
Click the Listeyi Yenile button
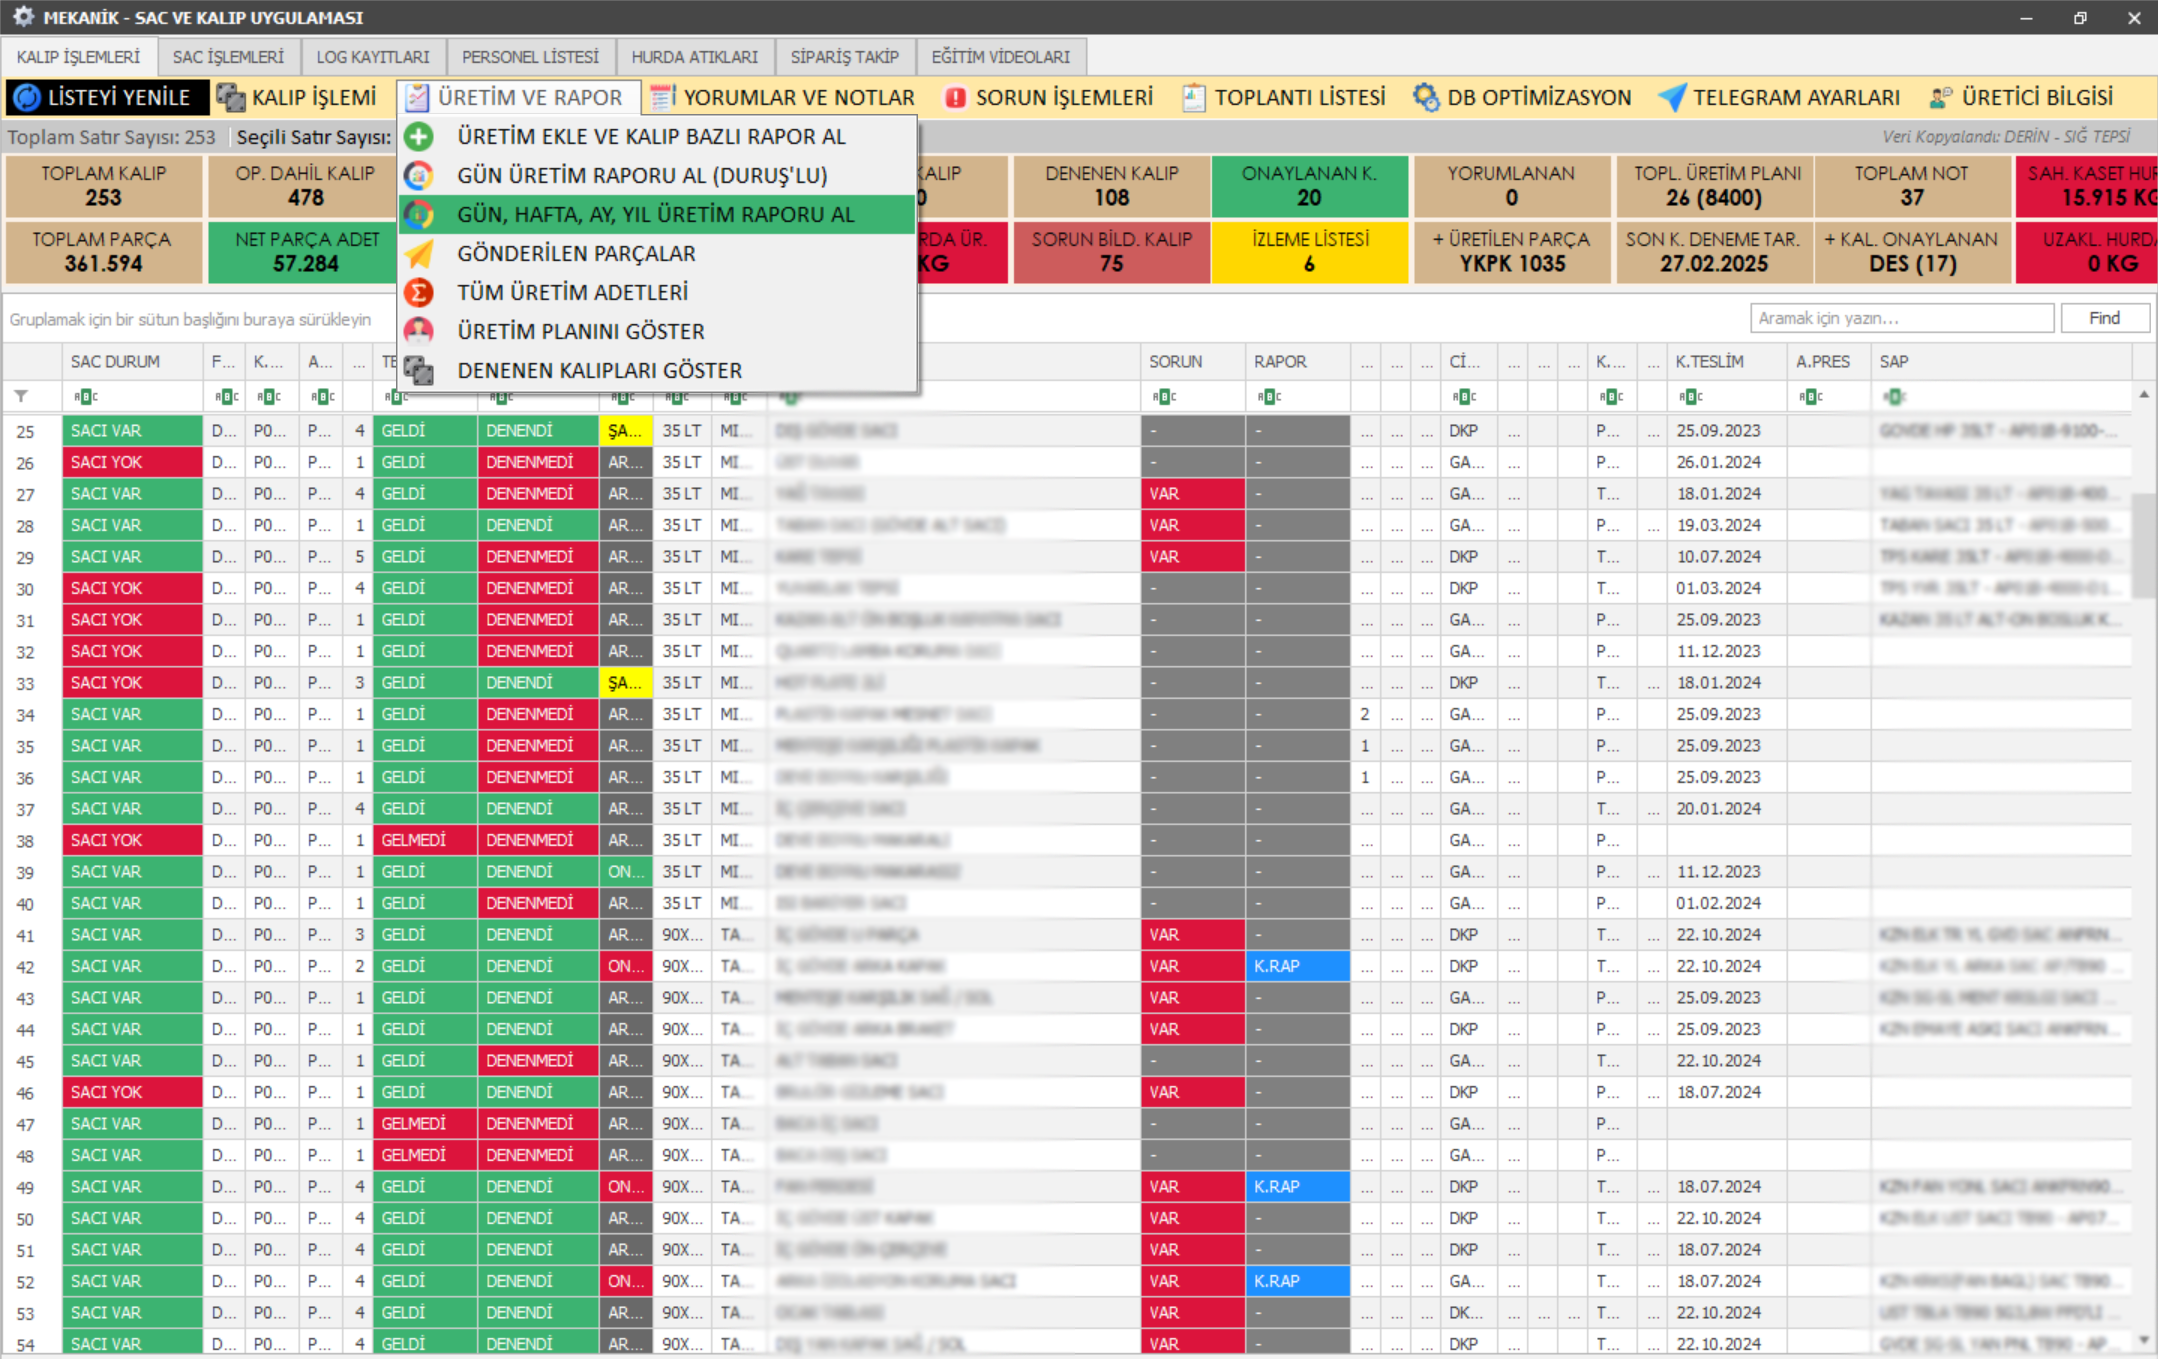(106, 97)
